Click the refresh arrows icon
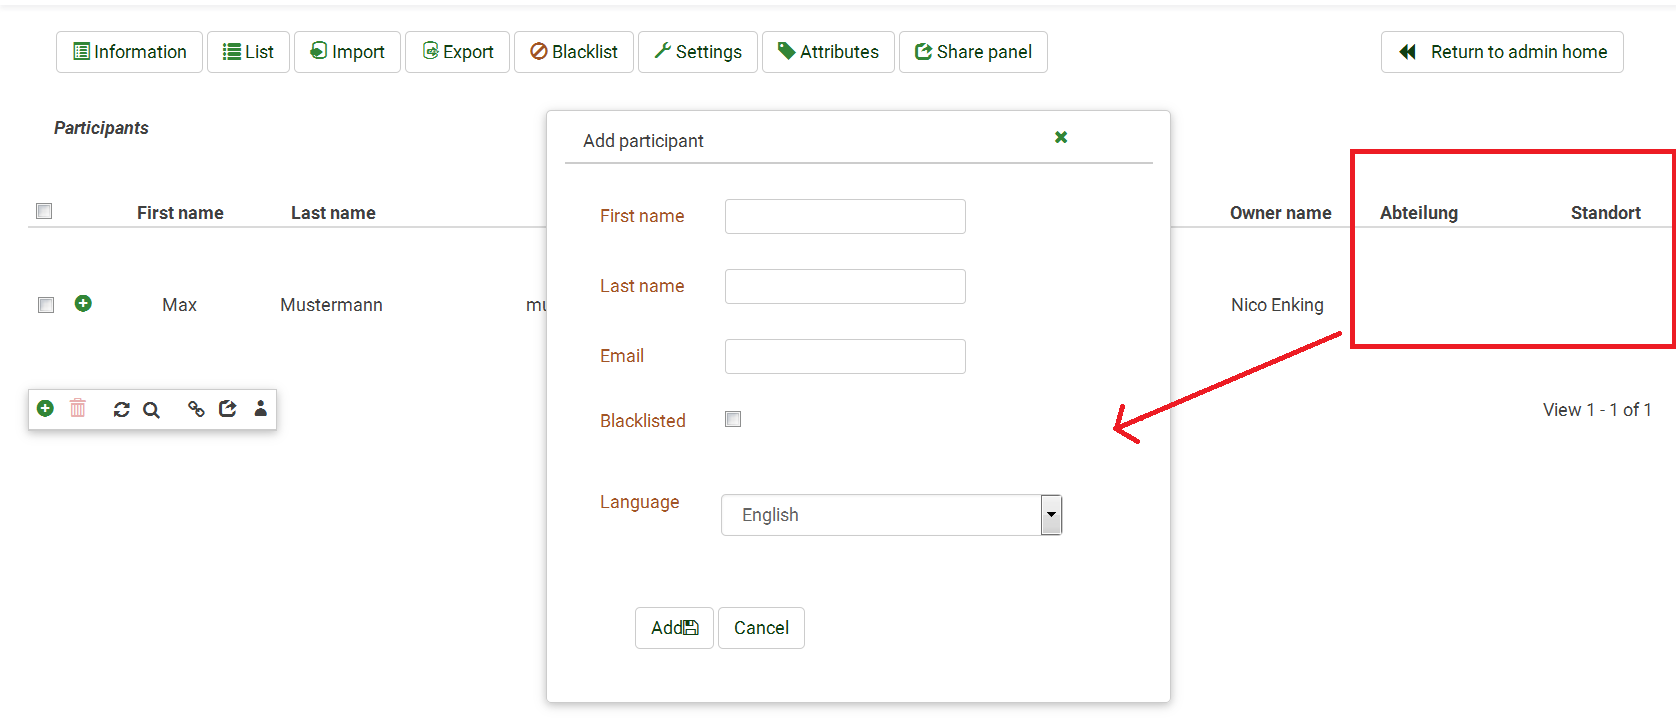This screenshot has width=1676, height=723. pos(122,409)
